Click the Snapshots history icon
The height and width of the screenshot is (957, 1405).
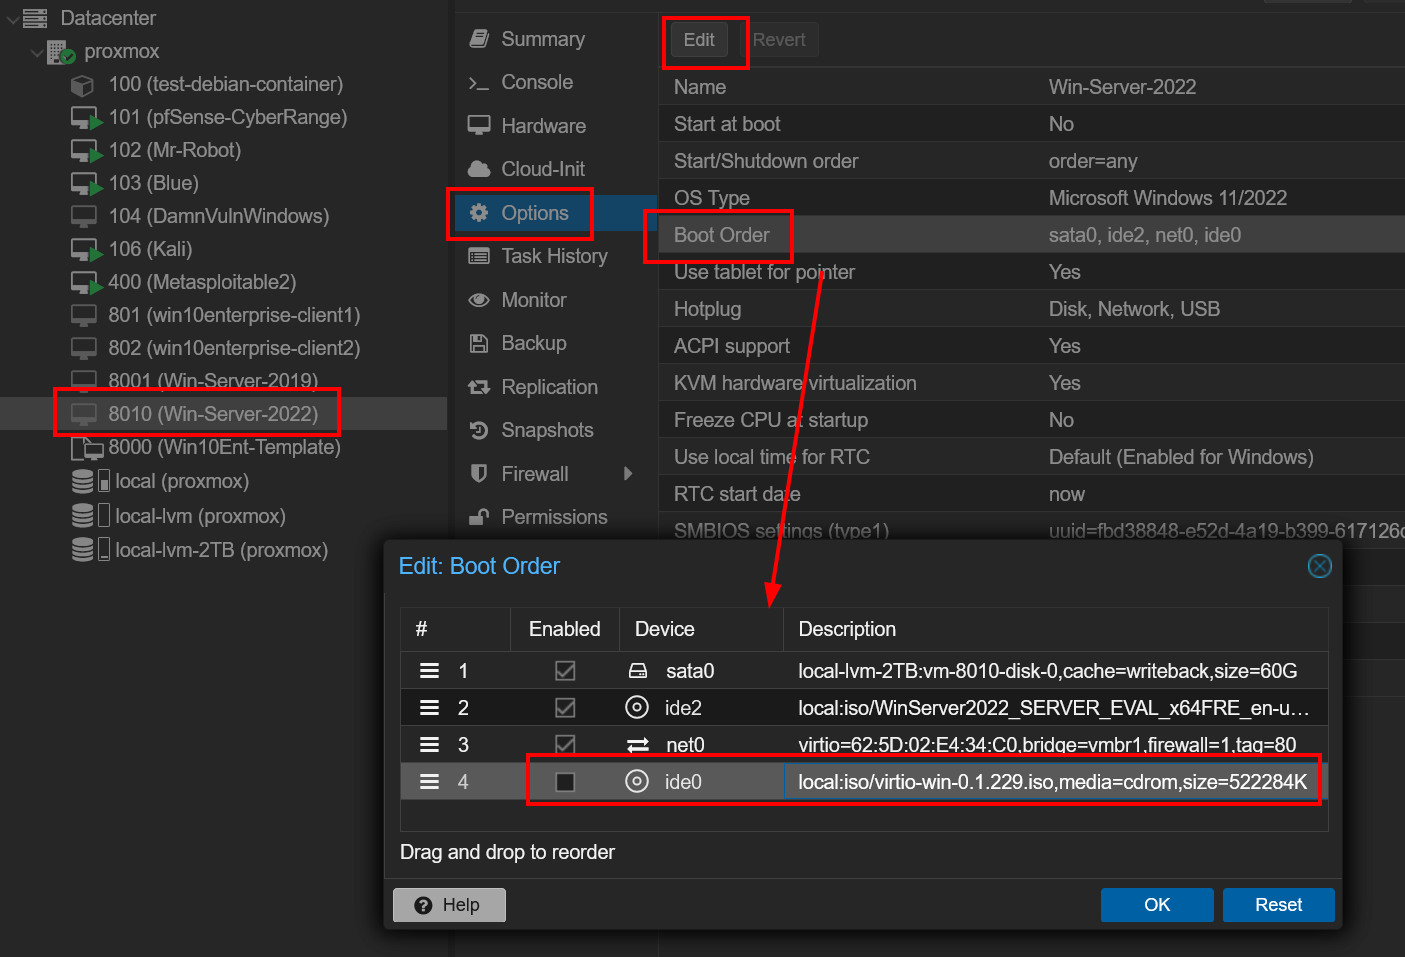tap(479, 430)
